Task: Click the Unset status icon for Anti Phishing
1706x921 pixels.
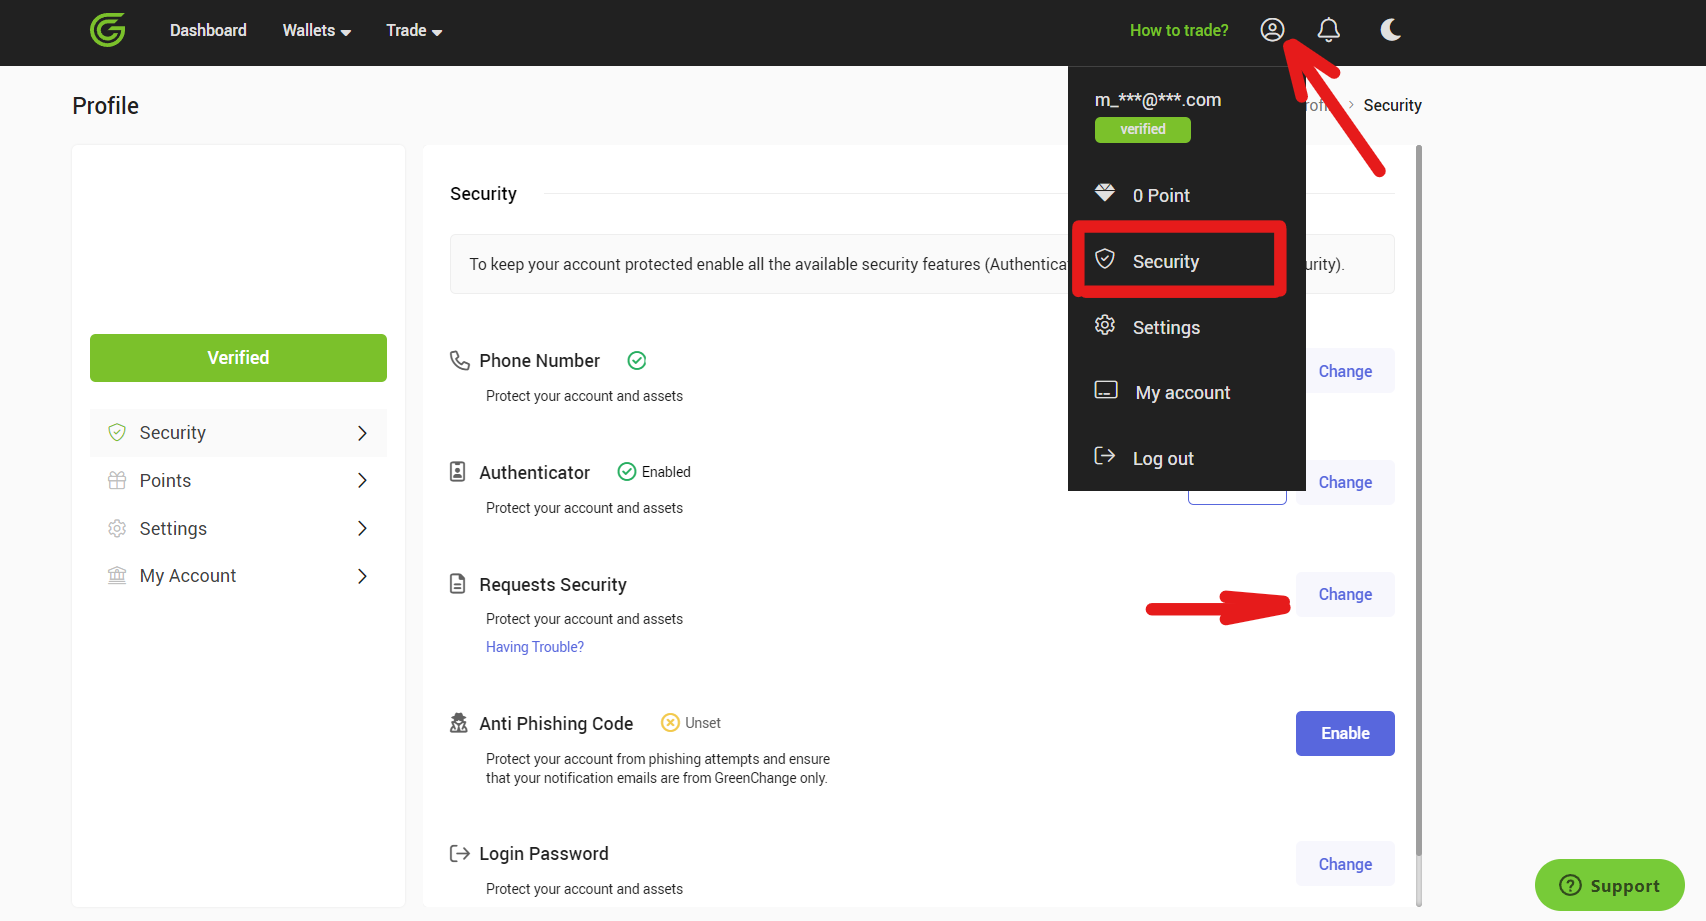Action: click(x=671, y=723)
